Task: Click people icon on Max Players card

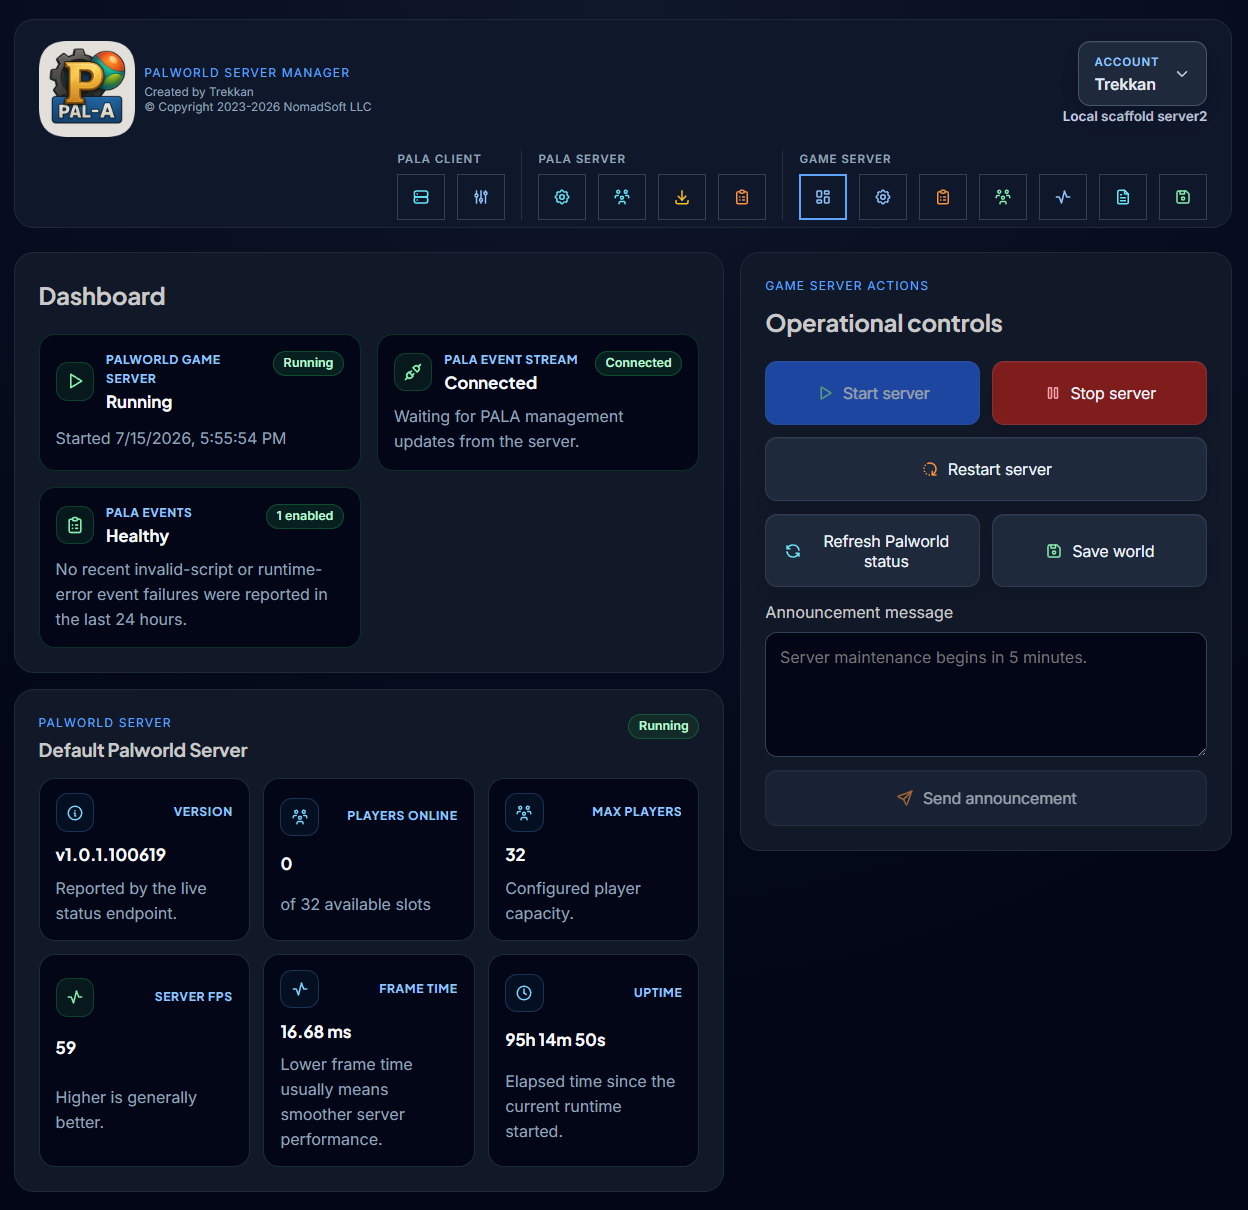Action: pyautogui.click(x=525, y=813)
